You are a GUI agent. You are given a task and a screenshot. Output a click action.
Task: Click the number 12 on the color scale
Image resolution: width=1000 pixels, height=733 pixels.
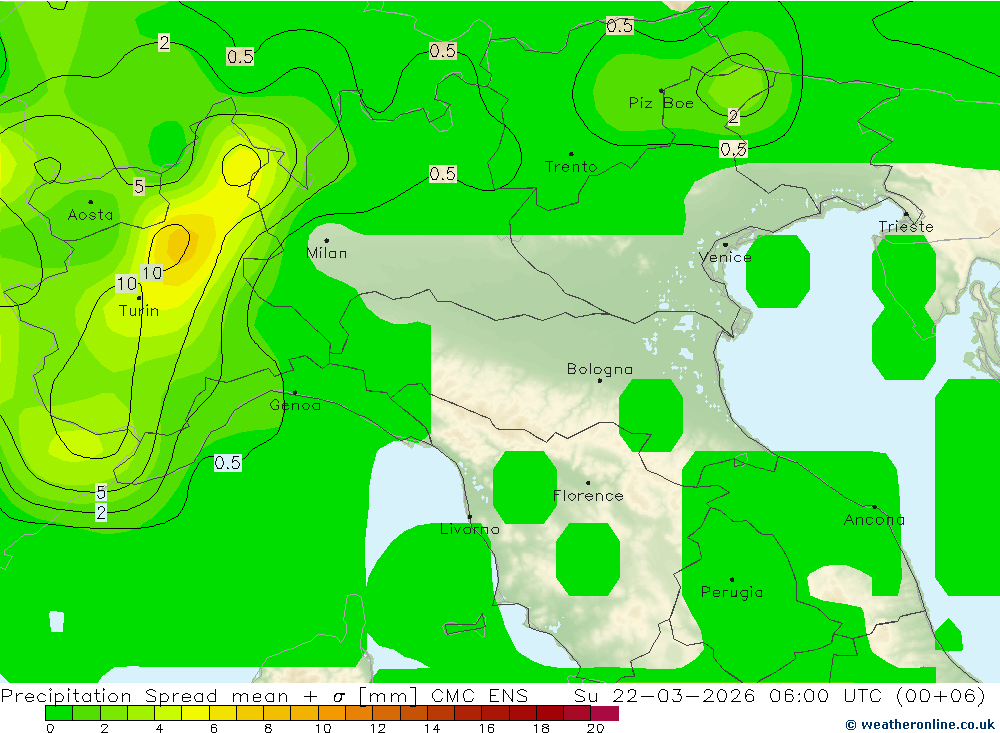pyautogui.click(x=378, y=728)
